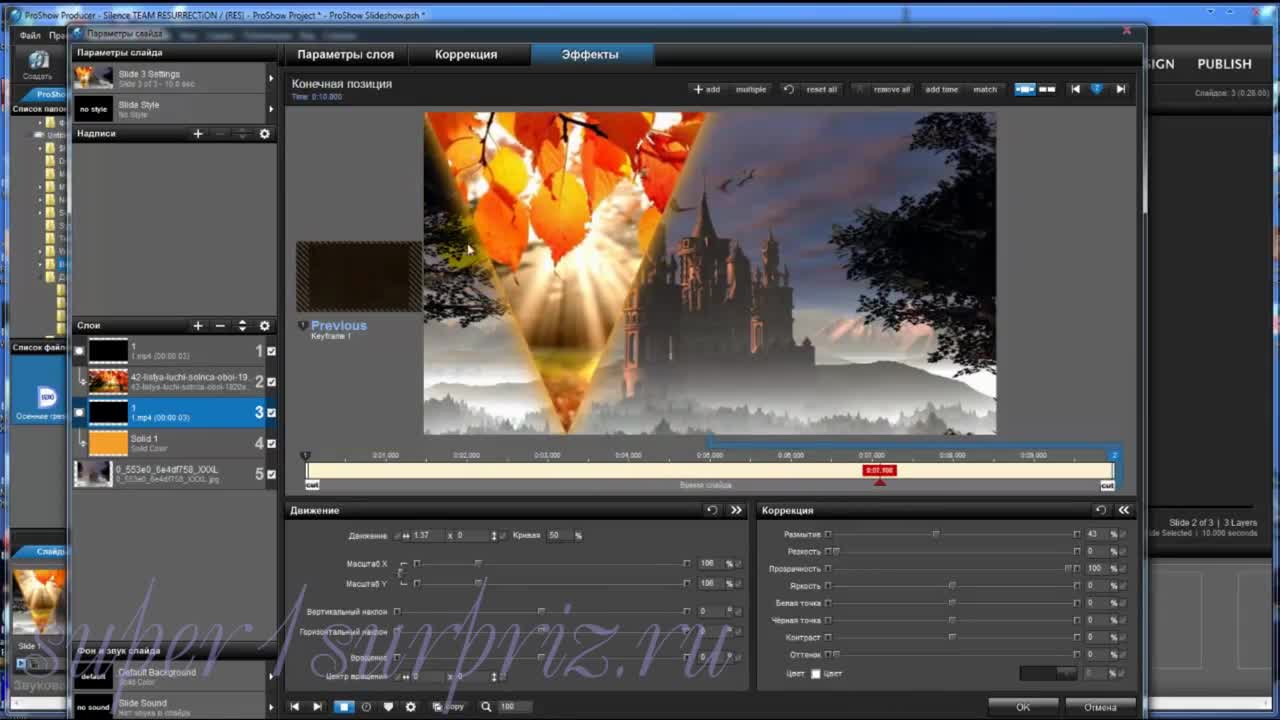Screen dimensions: 1280x720
Task: Expand the Slide 3 Settings arrow
Action: click(x=270, y=78)
